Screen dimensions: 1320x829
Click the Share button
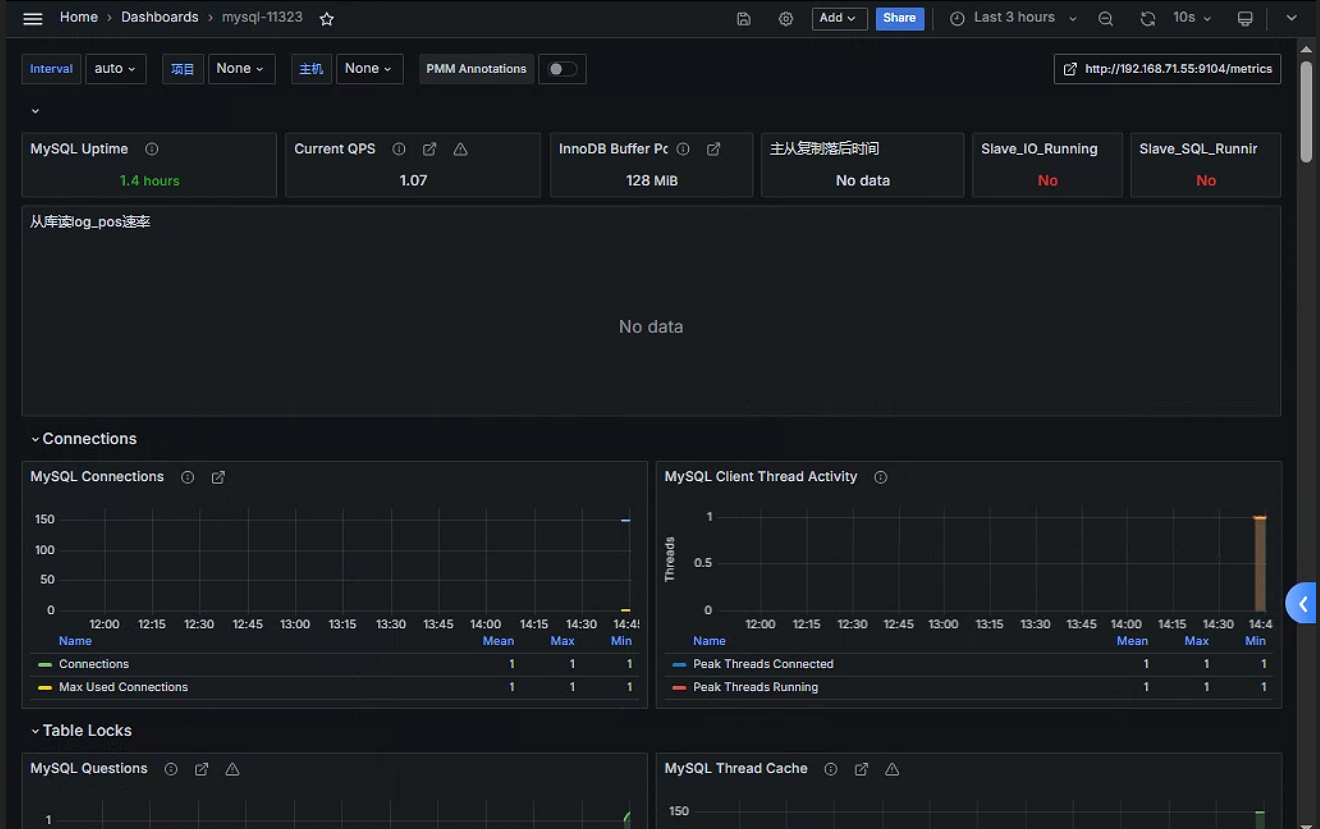[x=899, y=18]
